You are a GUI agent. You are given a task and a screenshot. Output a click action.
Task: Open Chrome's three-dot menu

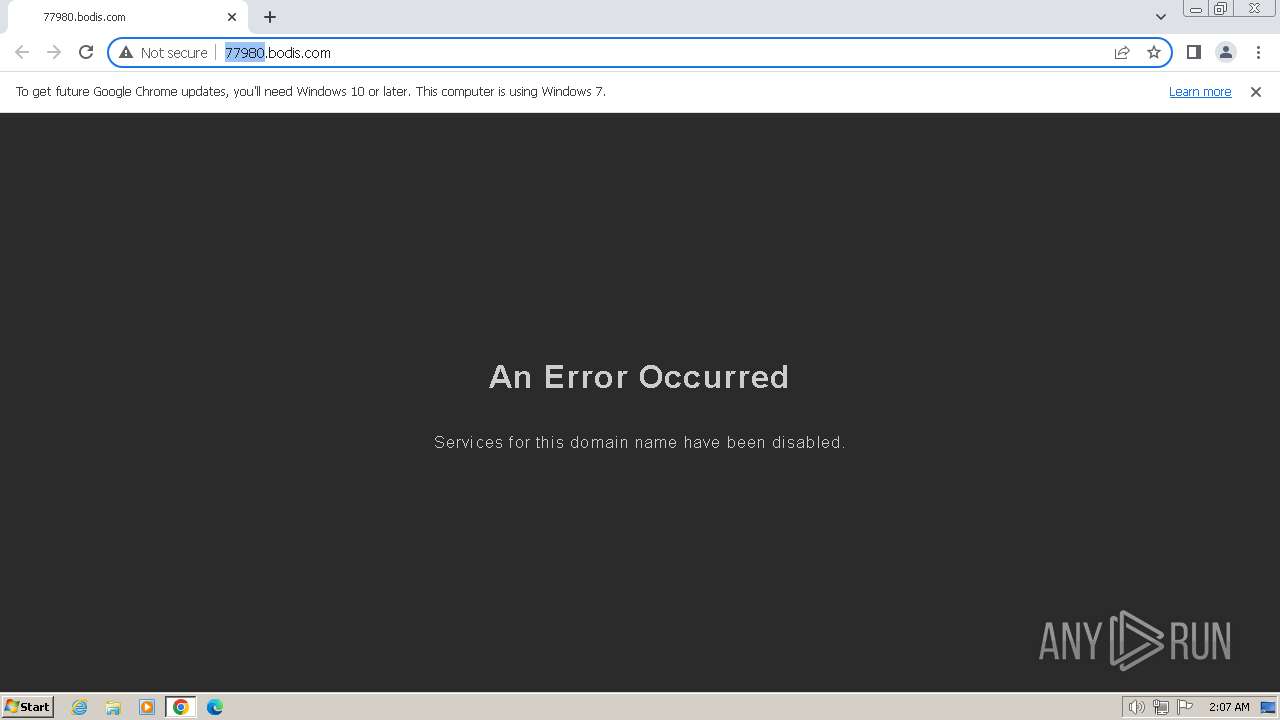pyautogui.click(x=1258, y=52)
